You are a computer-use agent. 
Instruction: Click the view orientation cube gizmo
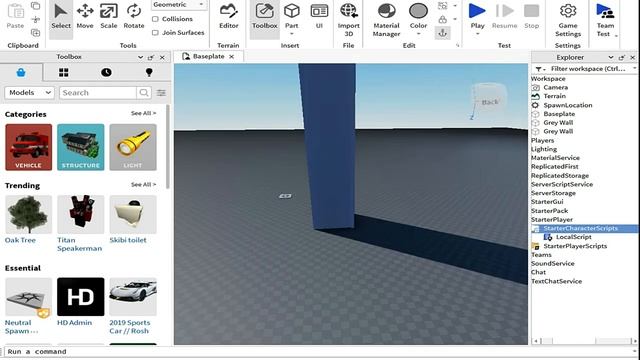click(489, 100)
